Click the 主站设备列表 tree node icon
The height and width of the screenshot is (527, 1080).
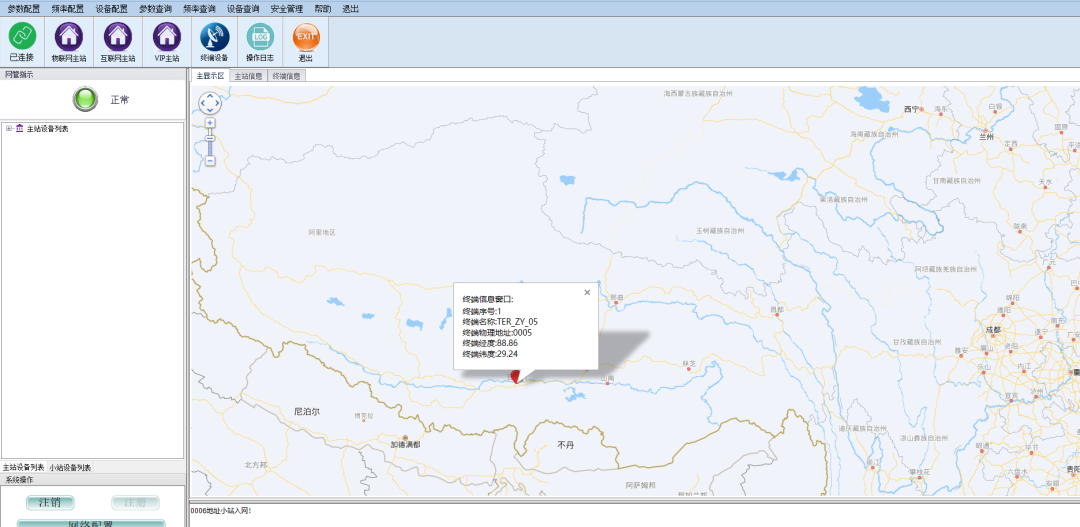pyautogui.click(x=19, y=129)
